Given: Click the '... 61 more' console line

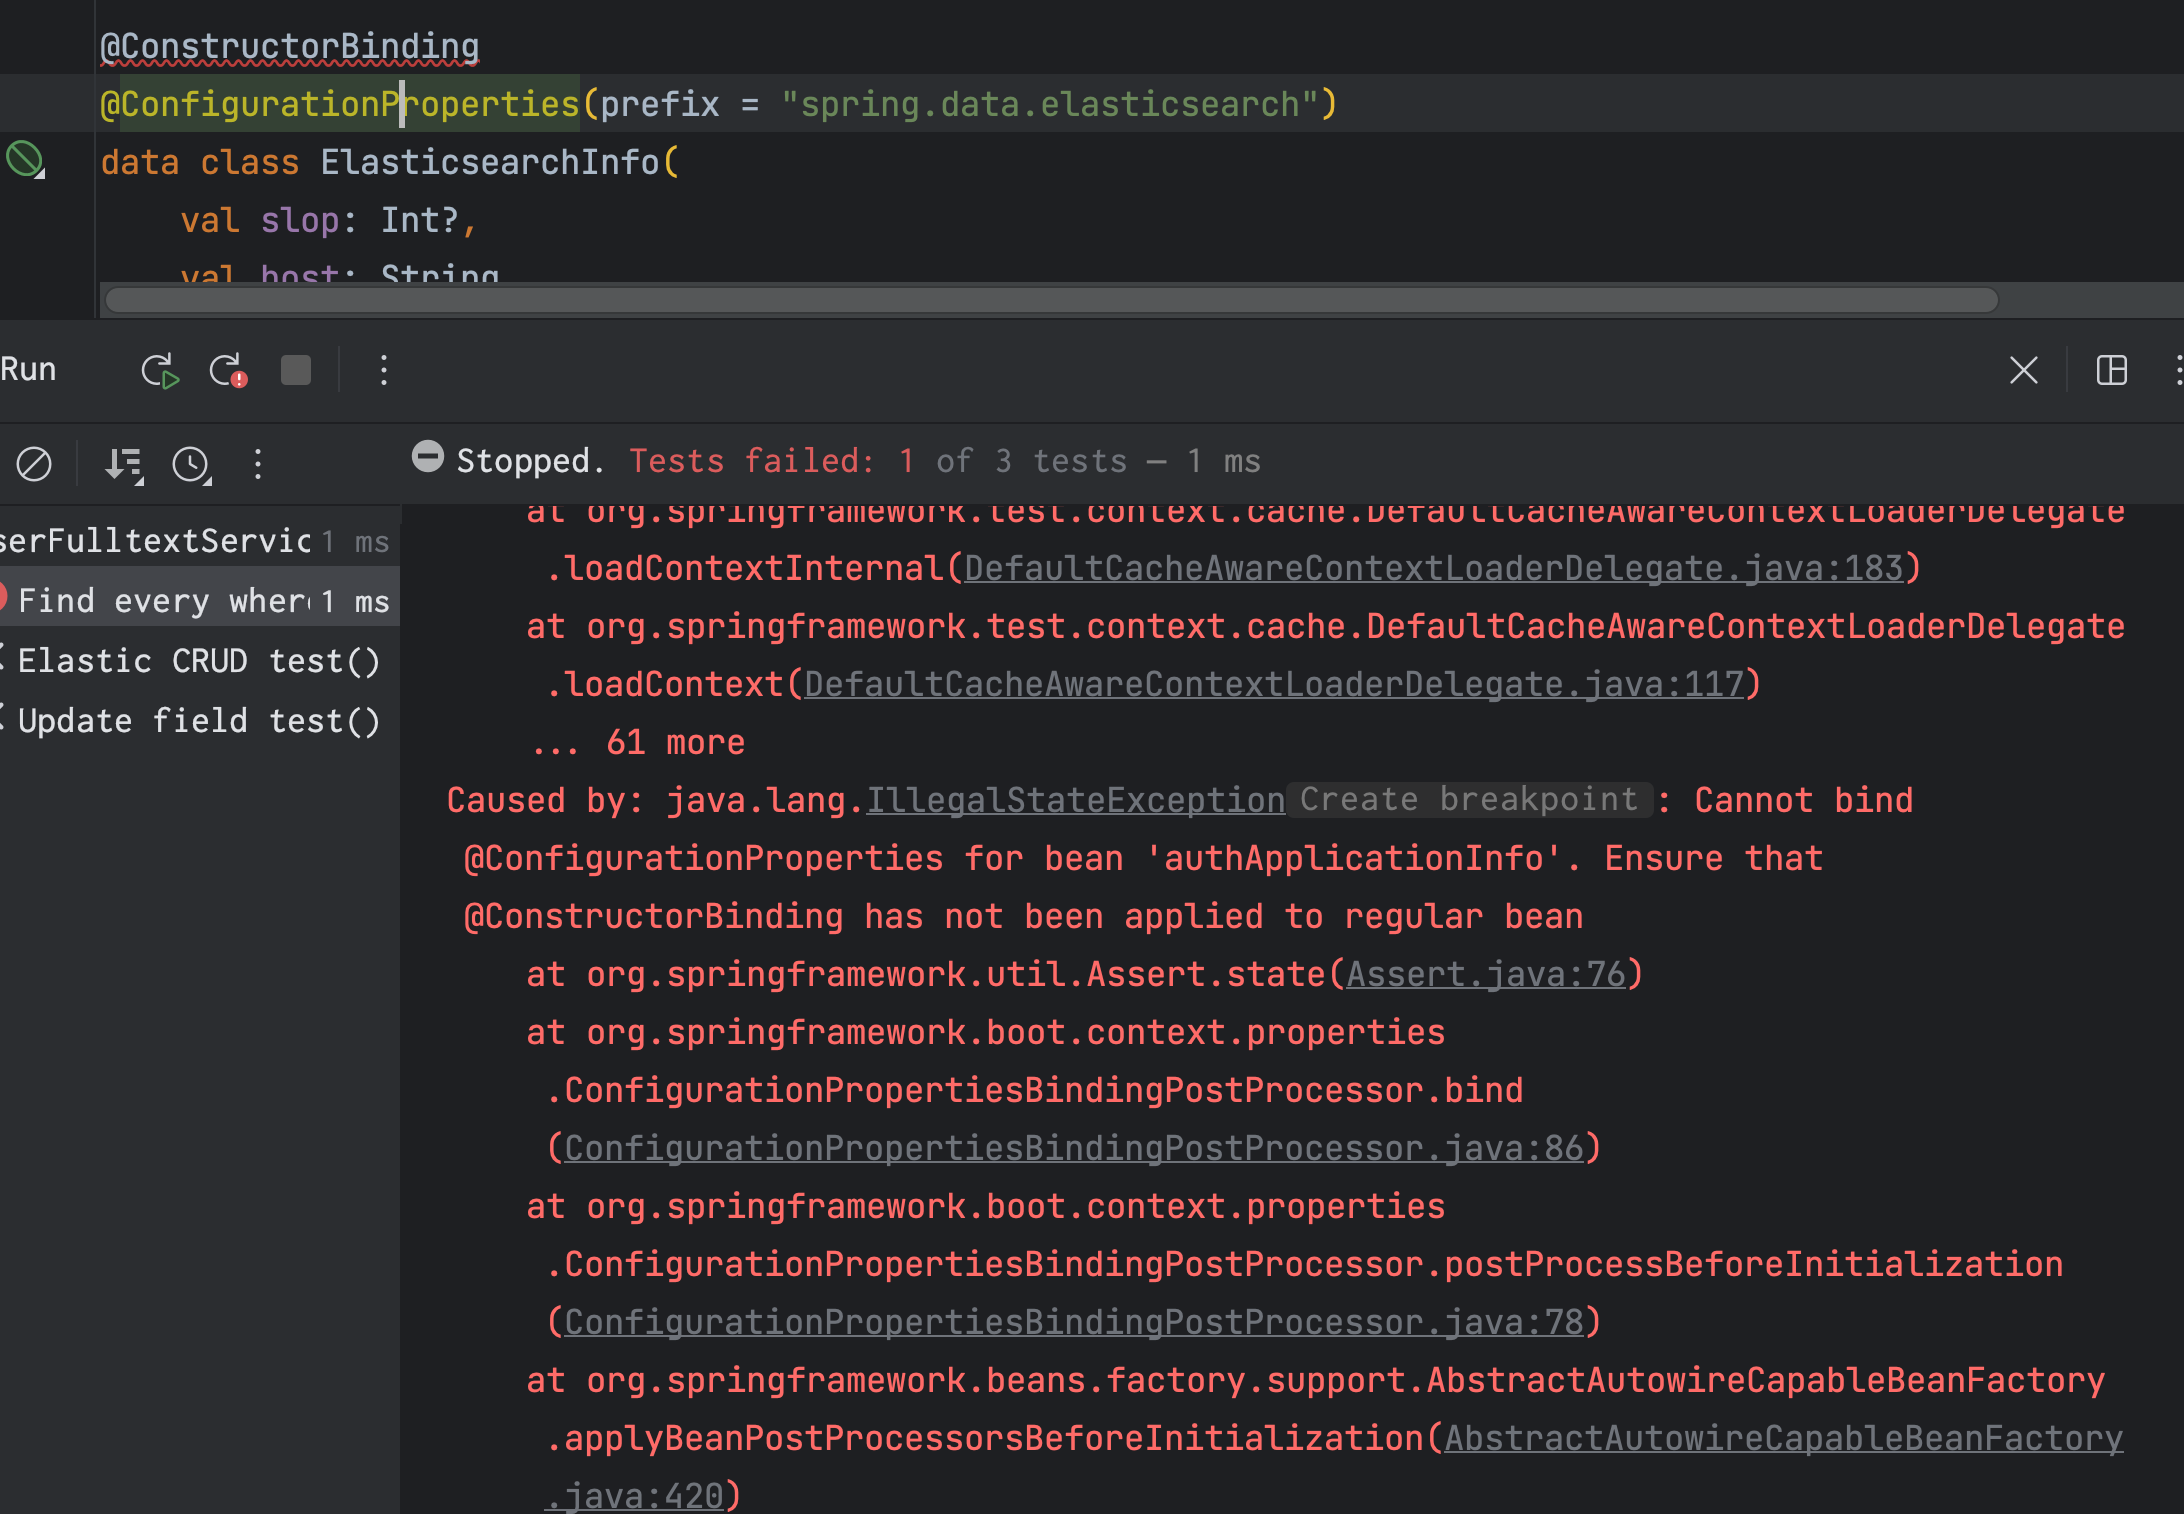Looking at the screenshot, I should (x=638, y=743).
